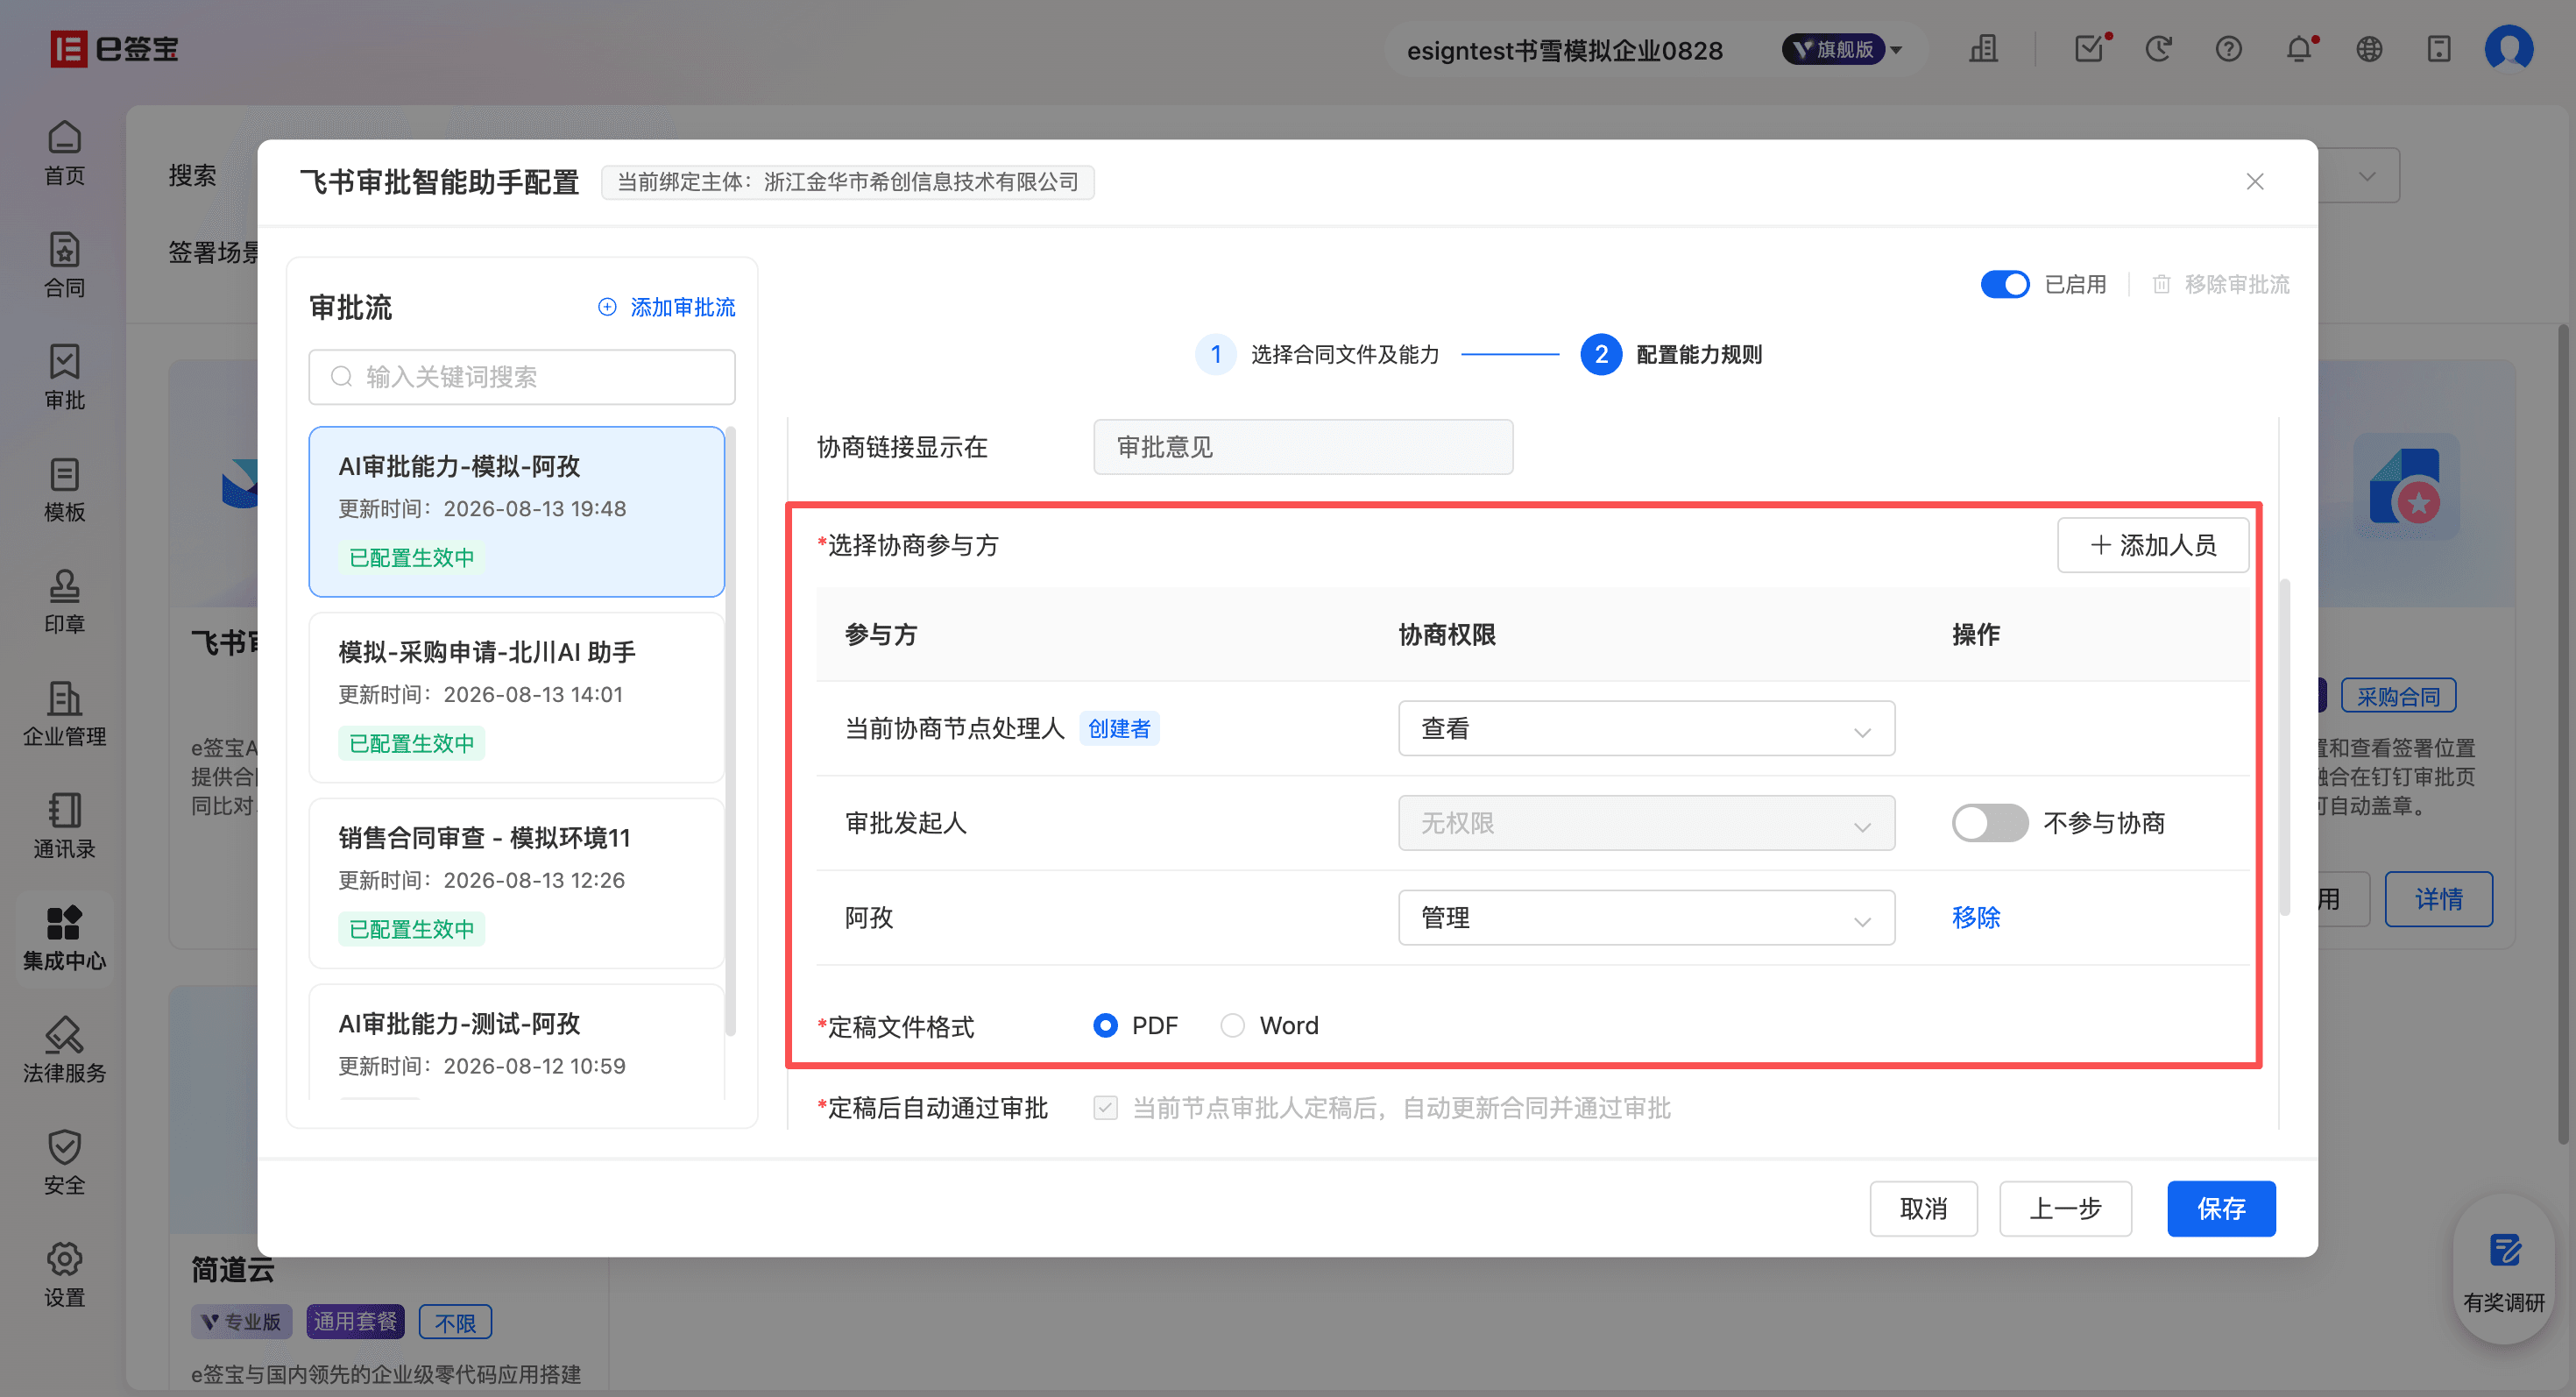2576x1397 pixels.
Task: Open the to-do checkbox icon in header
Action: (2089, 48)
